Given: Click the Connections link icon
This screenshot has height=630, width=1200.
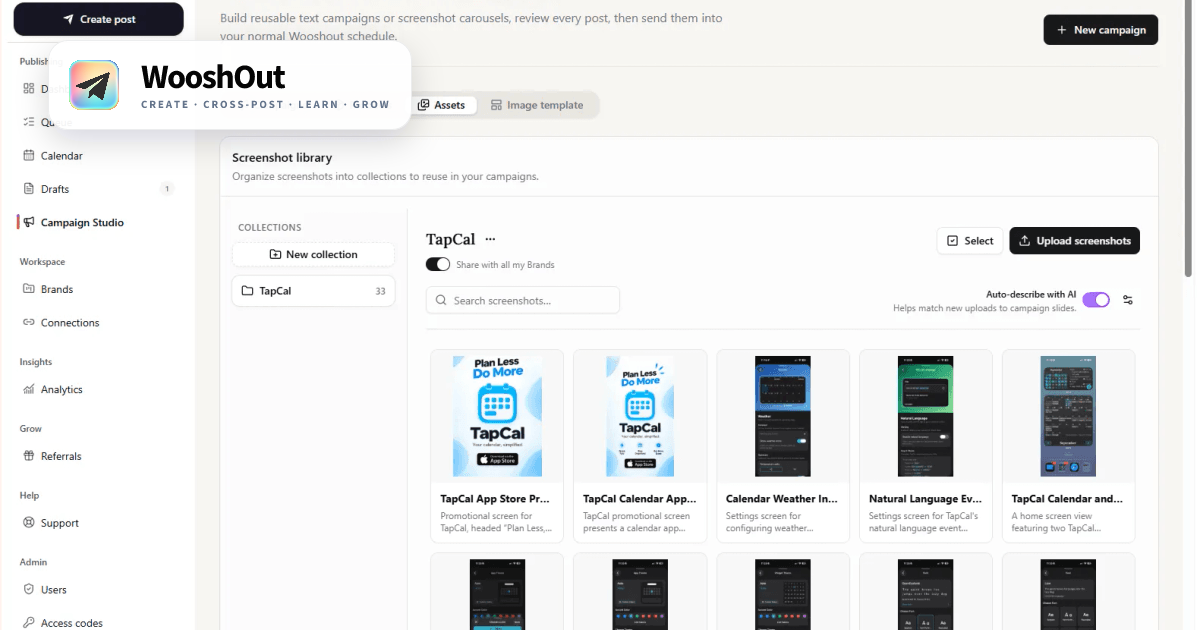Looking at the screenshot, I should [x=29, y=323].
